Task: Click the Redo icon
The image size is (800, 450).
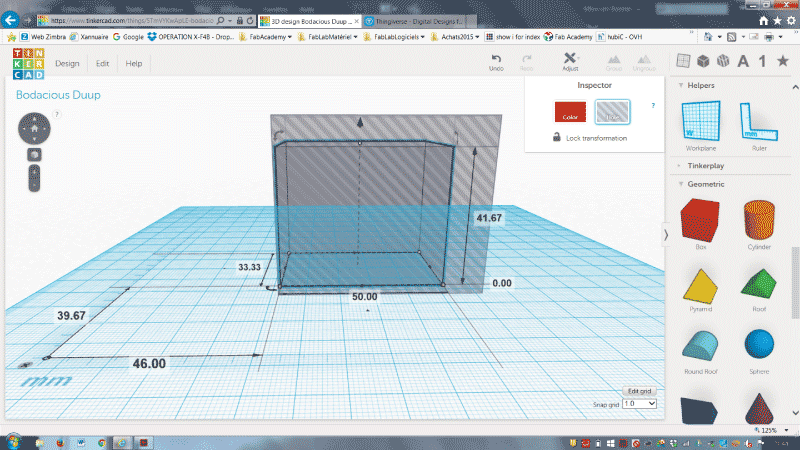Action: click(x=527, y=62)
